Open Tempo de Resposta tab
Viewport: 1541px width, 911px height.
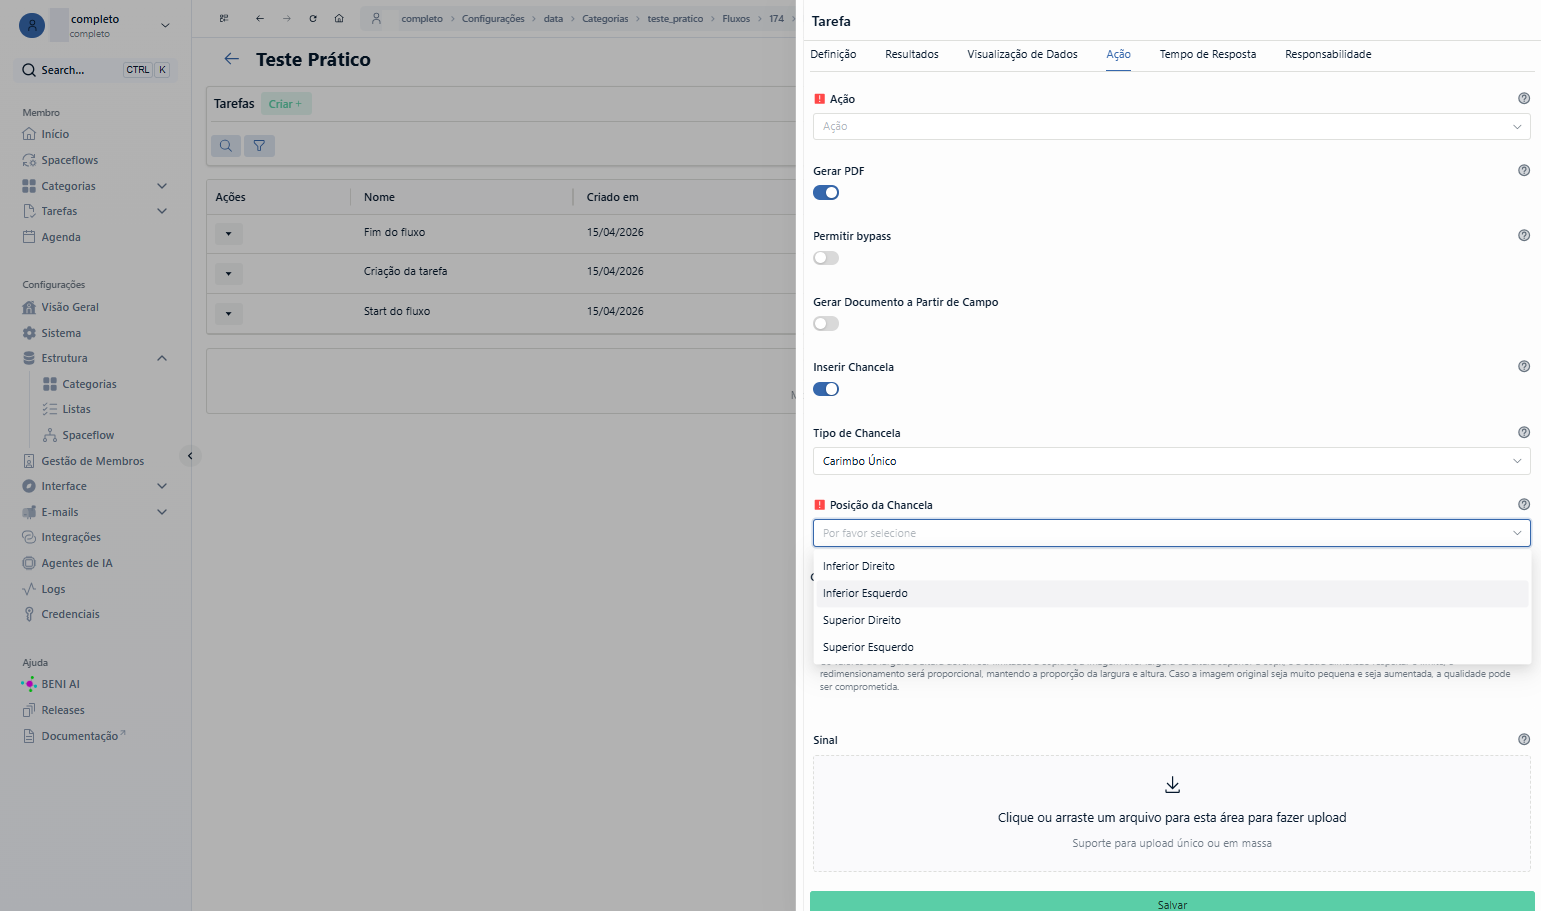1208,54
